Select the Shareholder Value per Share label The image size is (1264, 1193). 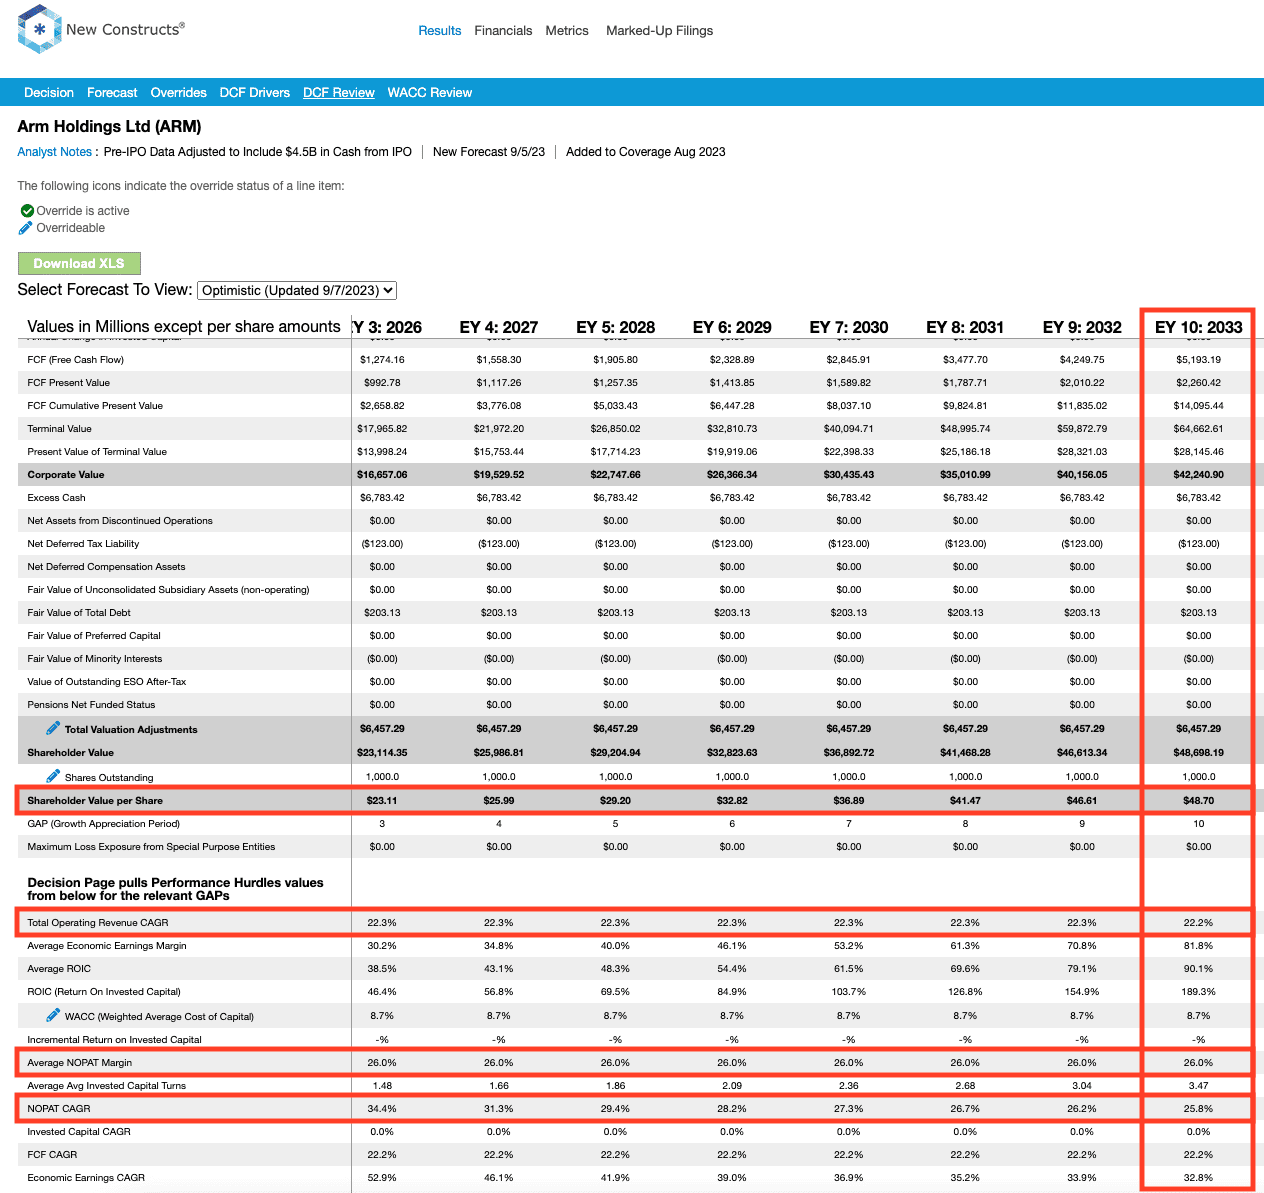(x=95, y=800)
